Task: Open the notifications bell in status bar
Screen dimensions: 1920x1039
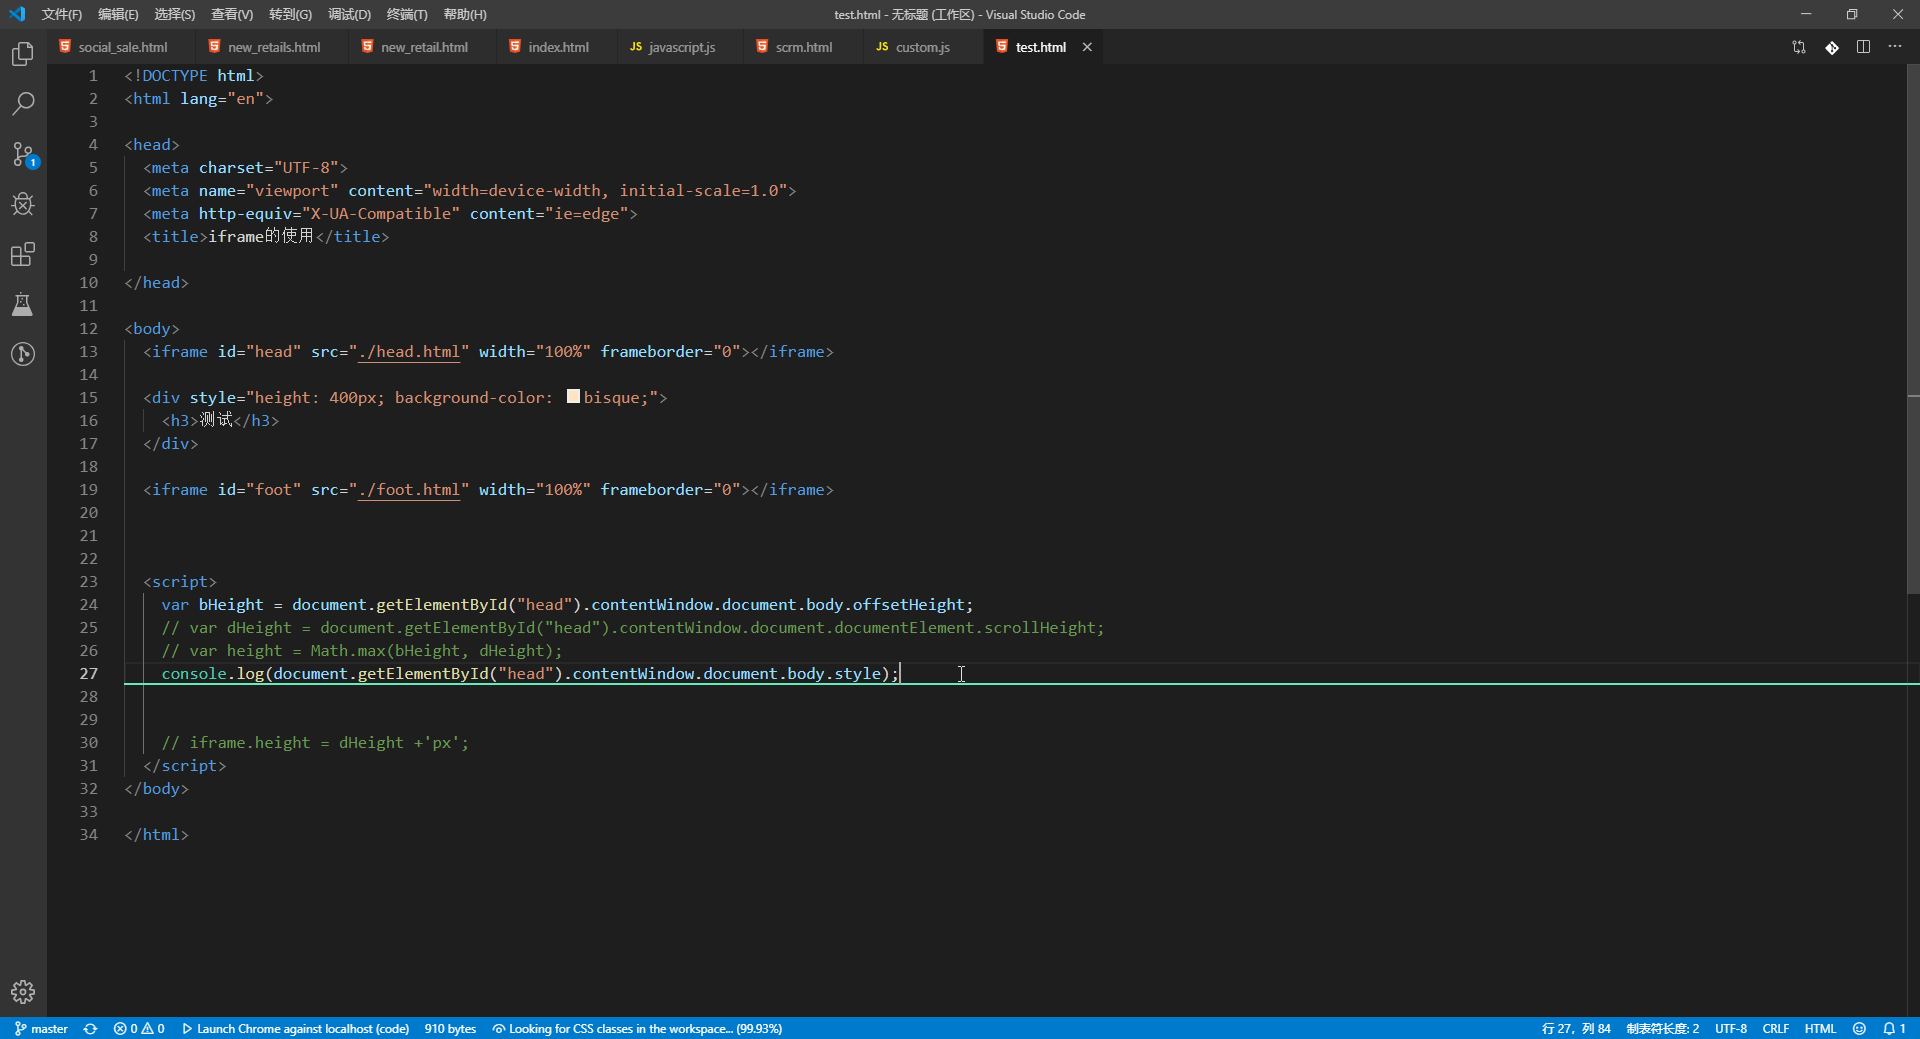Action: point(1894,1028)
